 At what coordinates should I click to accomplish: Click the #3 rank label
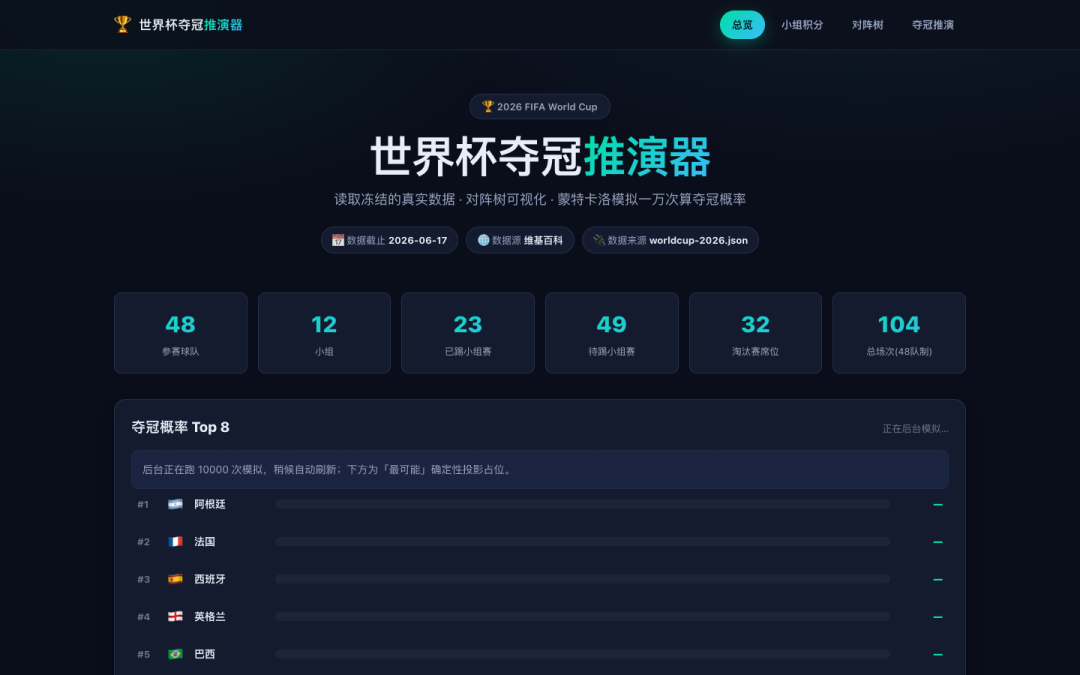143,579
